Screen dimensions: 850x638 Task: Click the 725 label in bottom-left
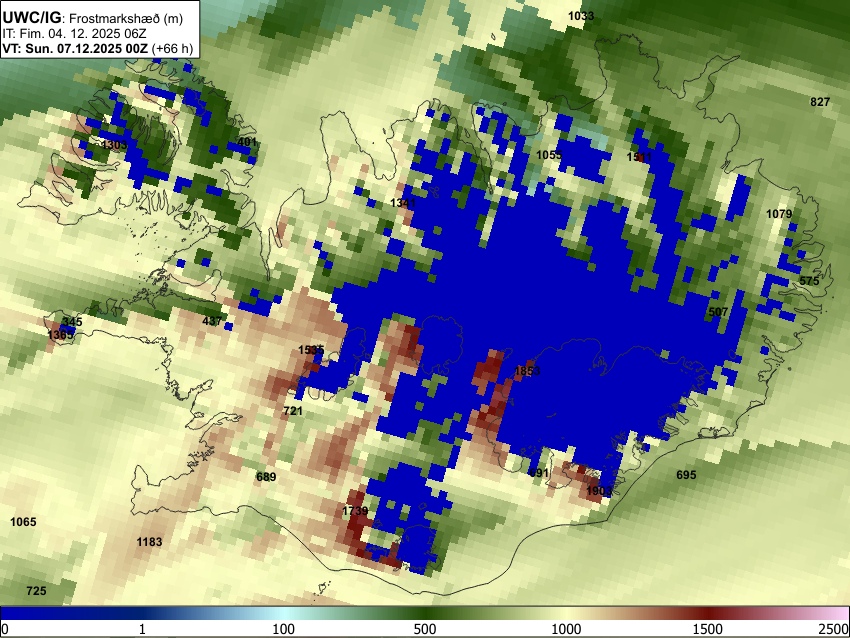click(36, 591)
